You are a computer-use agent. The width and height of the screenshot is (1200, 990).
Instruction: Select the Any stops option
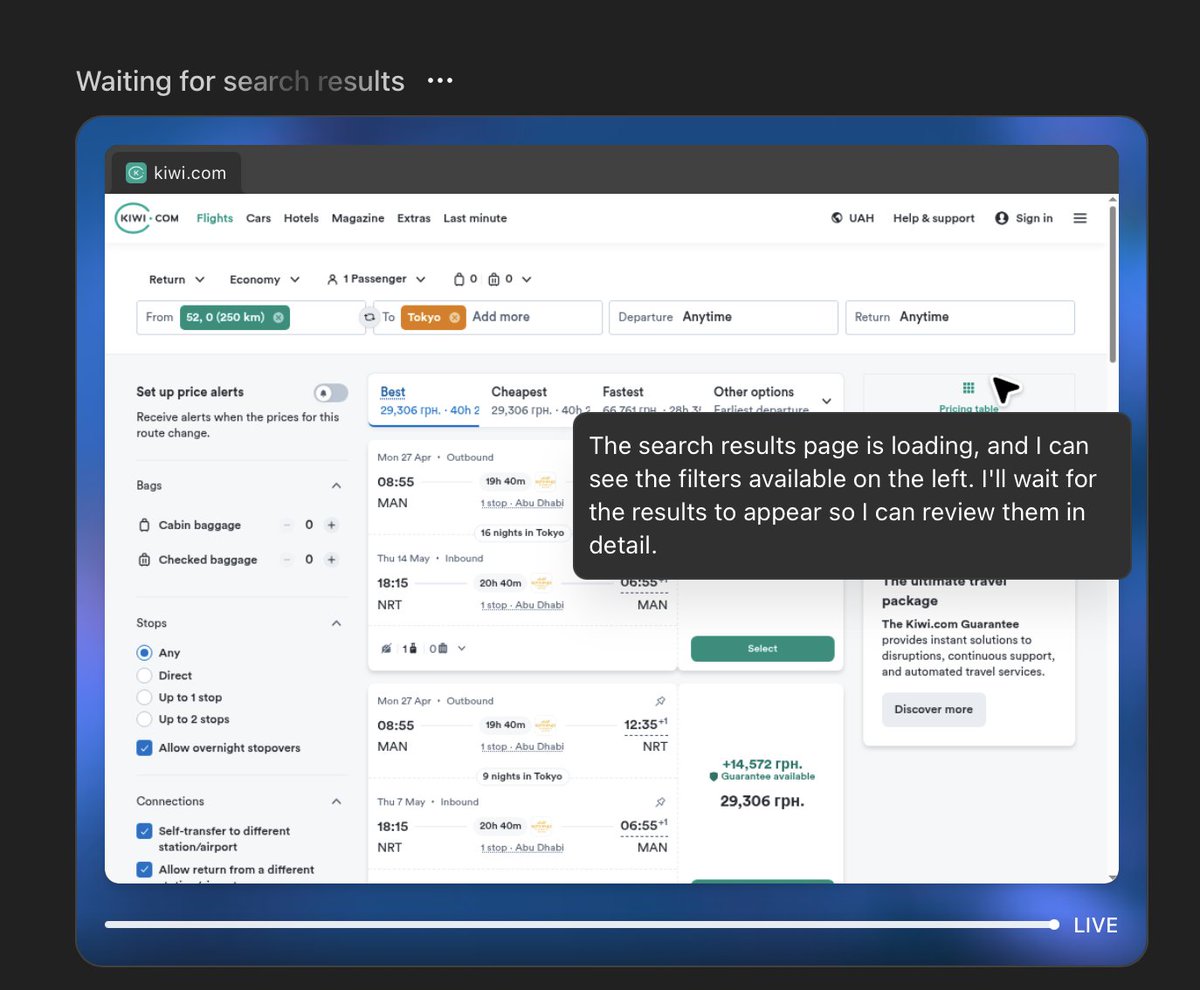[144, 653]
